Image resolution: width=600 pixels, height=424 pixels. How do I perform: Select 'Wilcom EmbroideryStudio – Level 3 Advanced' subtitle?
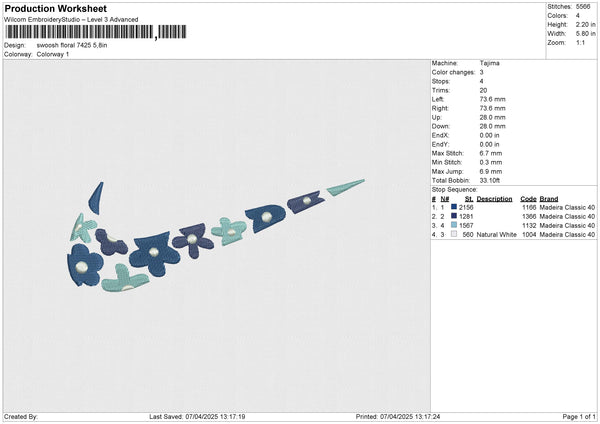(x=71, y=20)
